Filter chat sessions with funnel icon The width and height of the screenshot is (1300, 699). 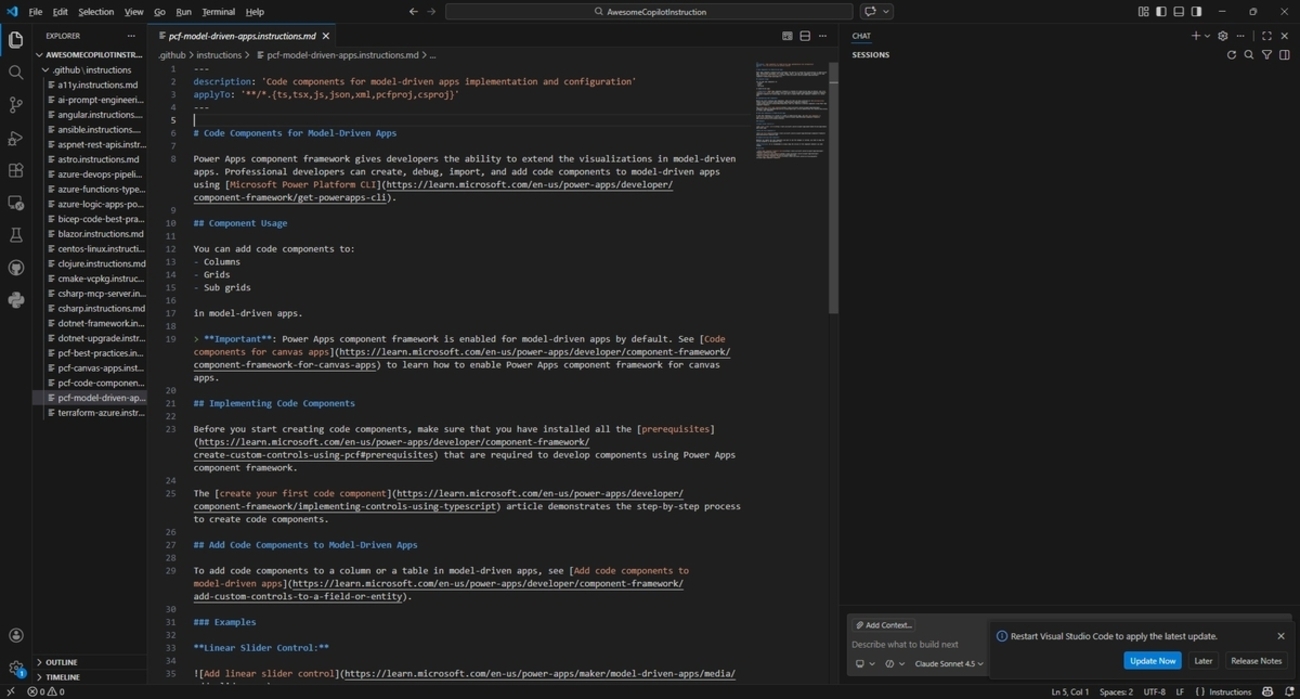pyautogui.click(x=1267, y=55)
